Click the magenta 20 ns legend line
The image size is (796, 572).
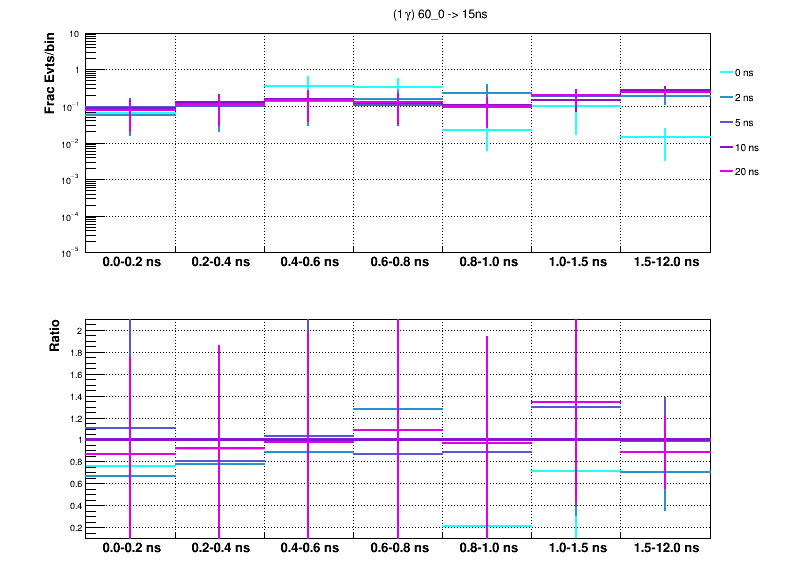click(x=725, y=171)
